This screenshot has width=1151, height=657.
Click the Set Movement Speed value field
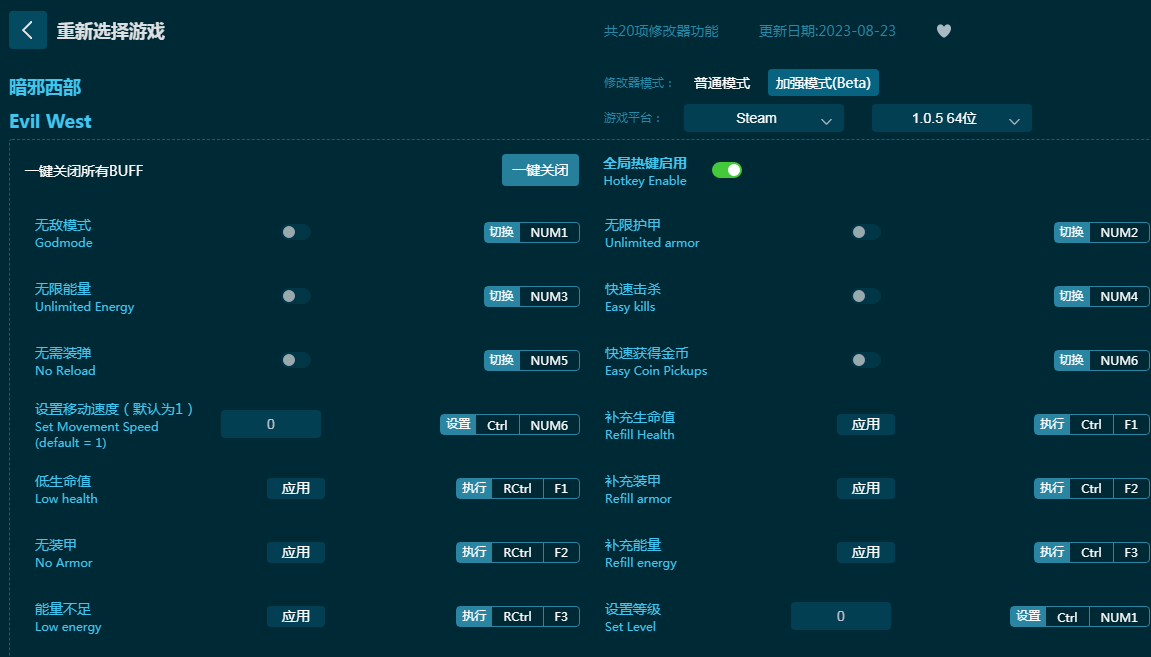271,424
